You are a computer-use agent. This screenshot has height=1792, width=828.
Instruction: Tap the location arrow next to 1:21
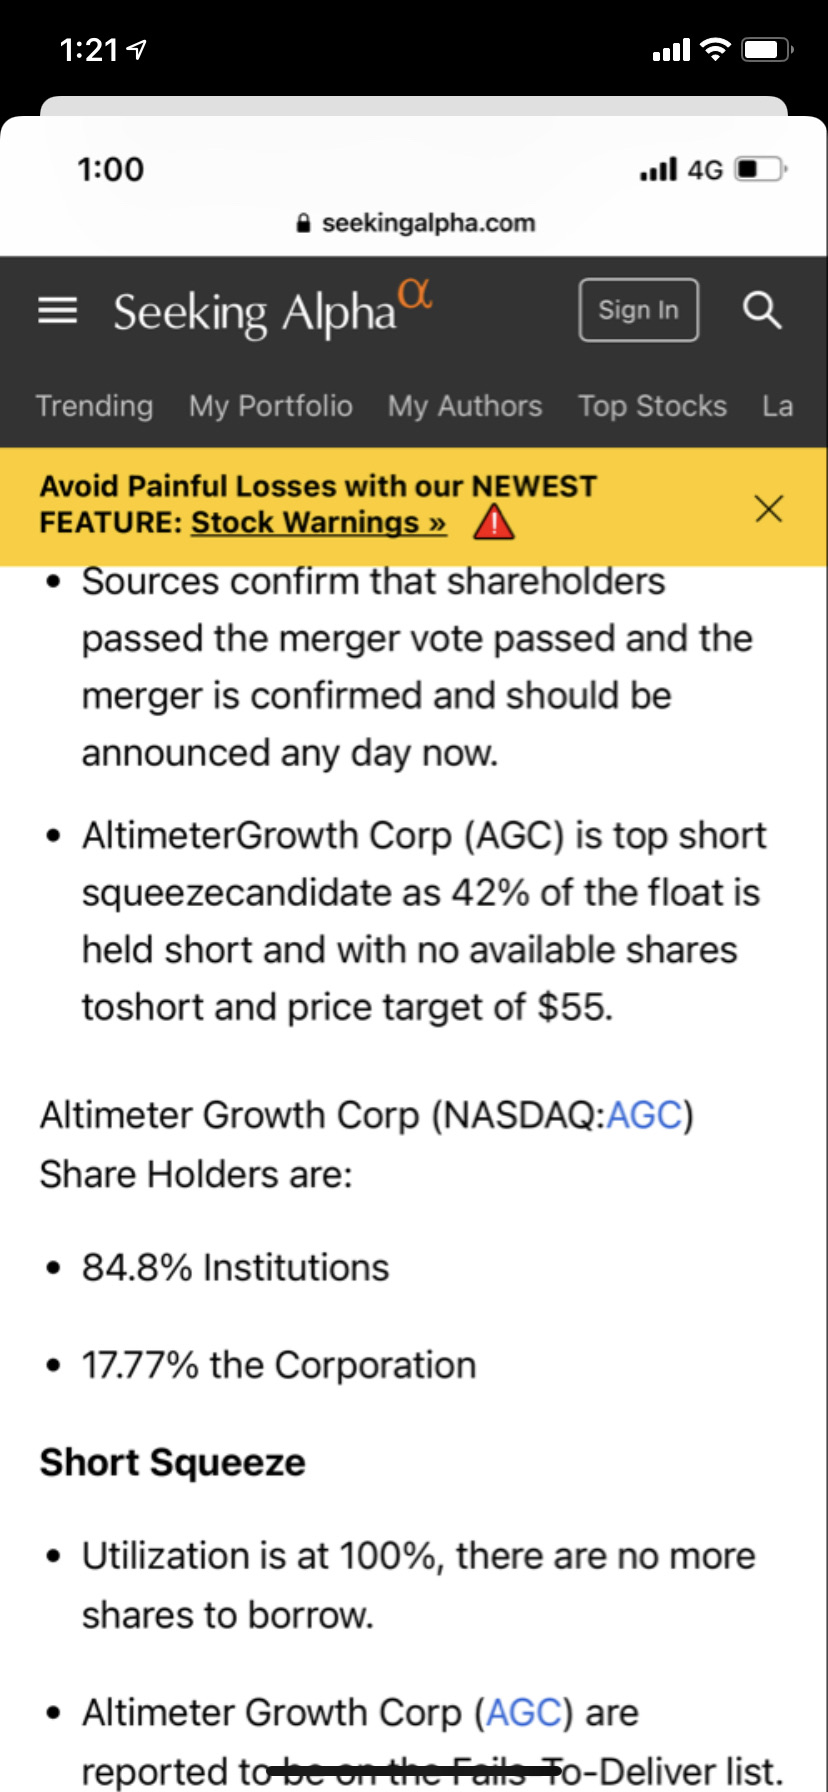tap(137, 49)
